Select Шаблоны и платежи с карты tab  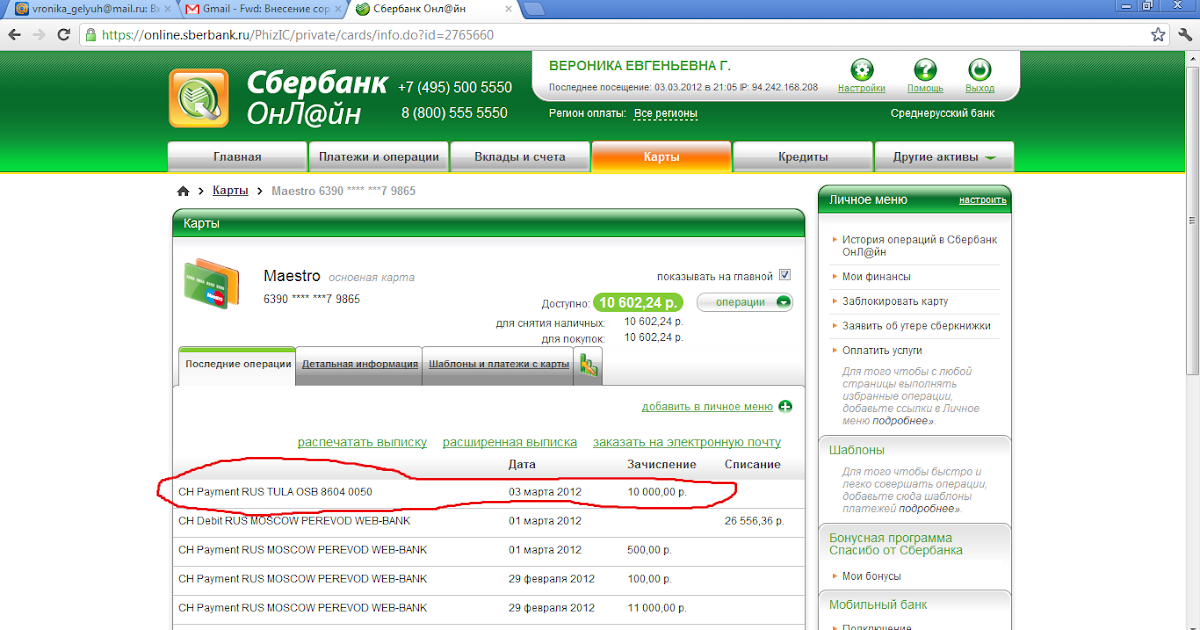pyautogui.click(x=499, y=365)
